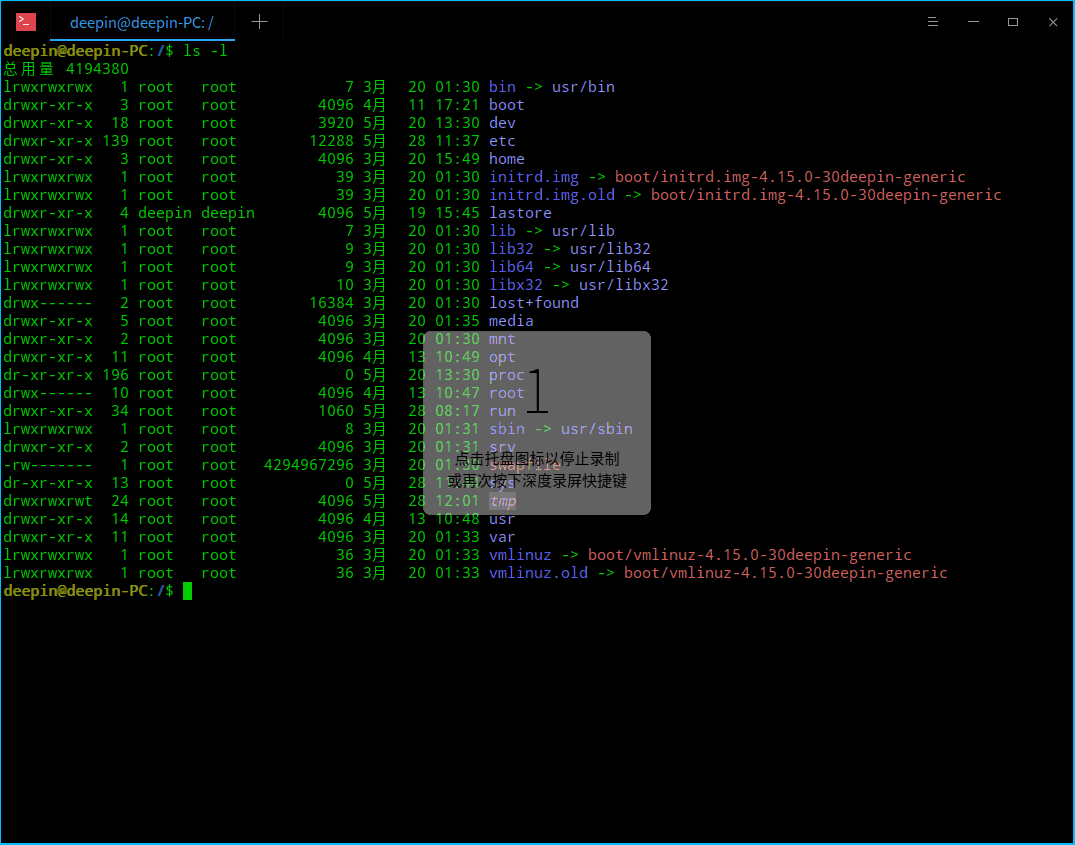Screen dimensions: 1075x845
Task: Click the 'lastore' directory name
Action: [520, 212]
